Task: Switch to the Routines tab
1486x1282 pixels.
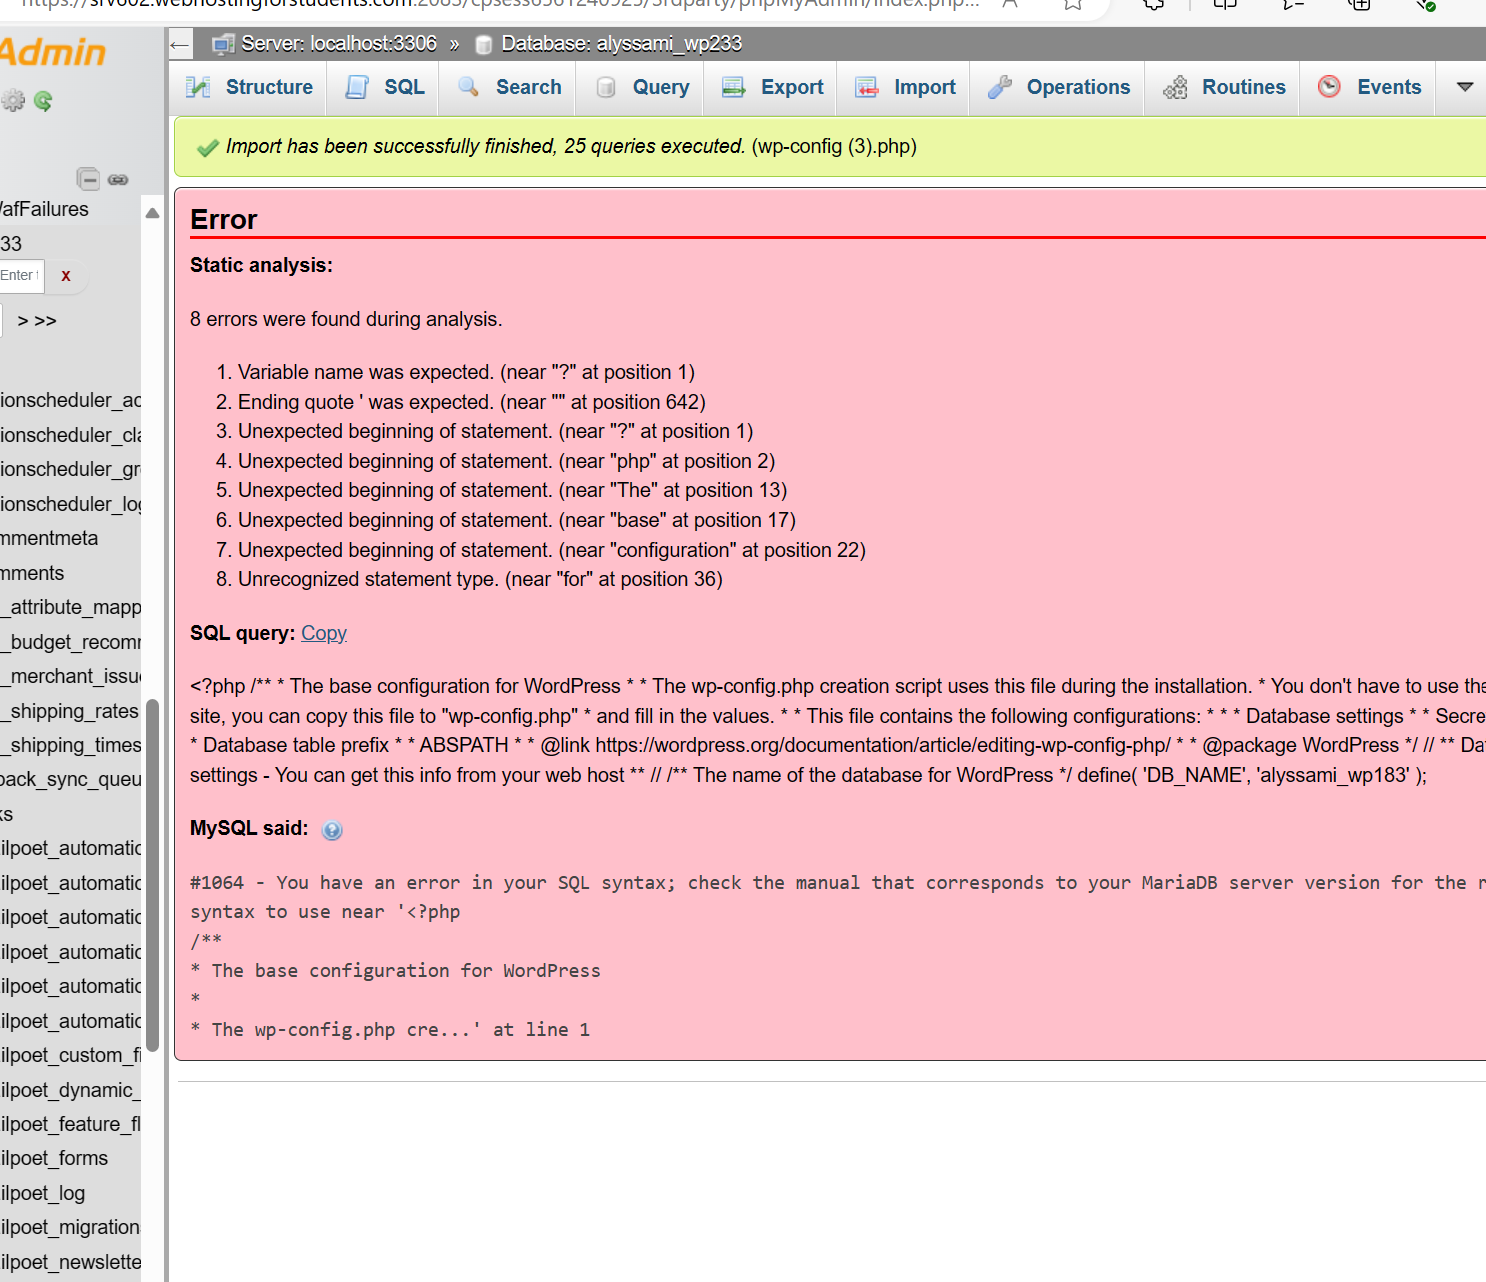Action: [1224, 87]
